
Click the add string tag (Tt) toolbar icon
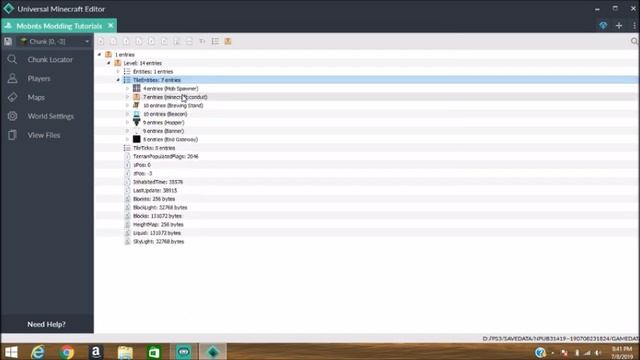202,41
